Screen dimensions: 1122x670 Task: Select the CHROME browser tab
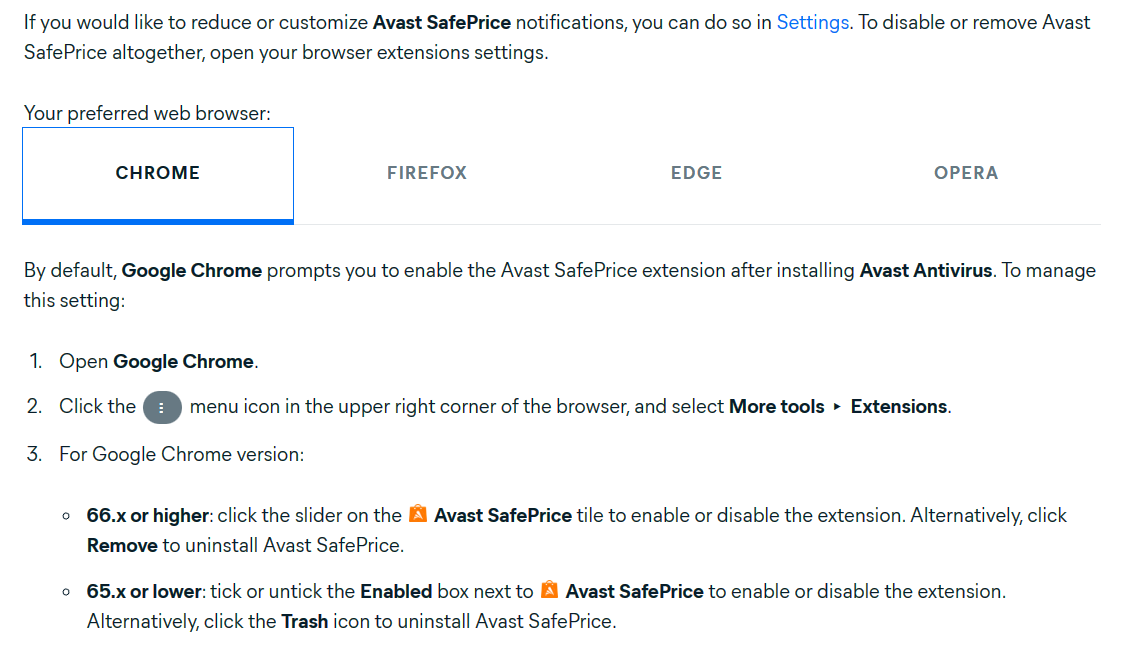tap(158, 173)
